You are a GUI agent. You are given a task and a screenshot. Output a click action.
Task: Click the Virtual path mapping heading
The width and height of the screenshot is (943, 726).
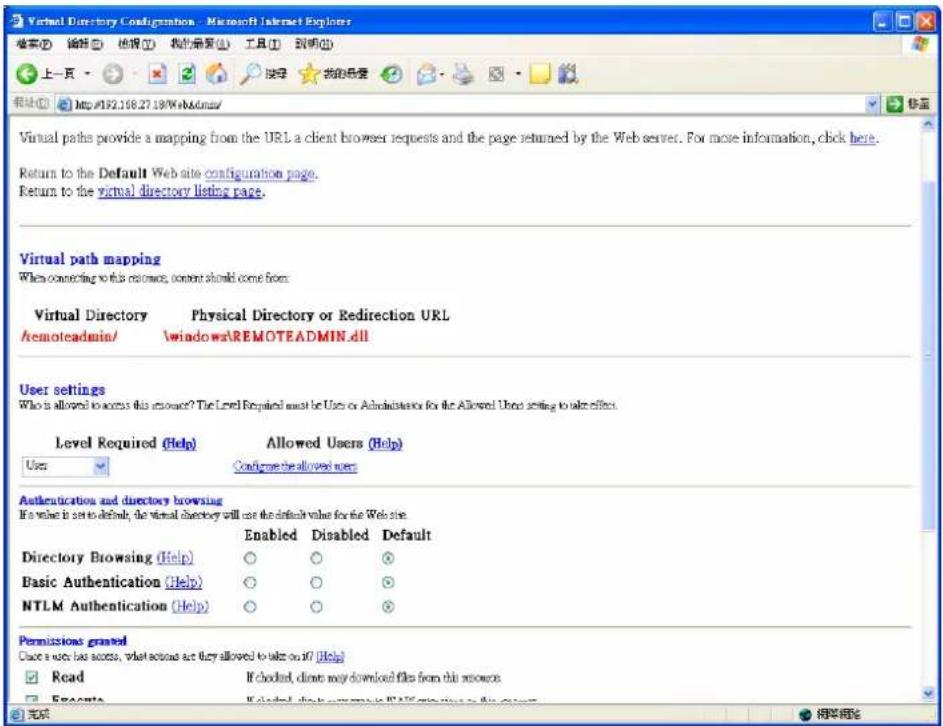[90, 259]
